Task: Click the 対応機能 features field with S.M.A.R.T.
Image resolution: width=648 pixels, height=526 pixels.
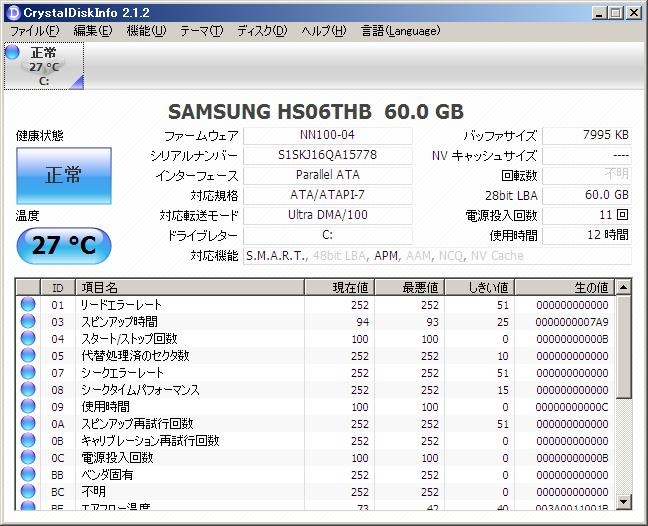Action: 437,256
